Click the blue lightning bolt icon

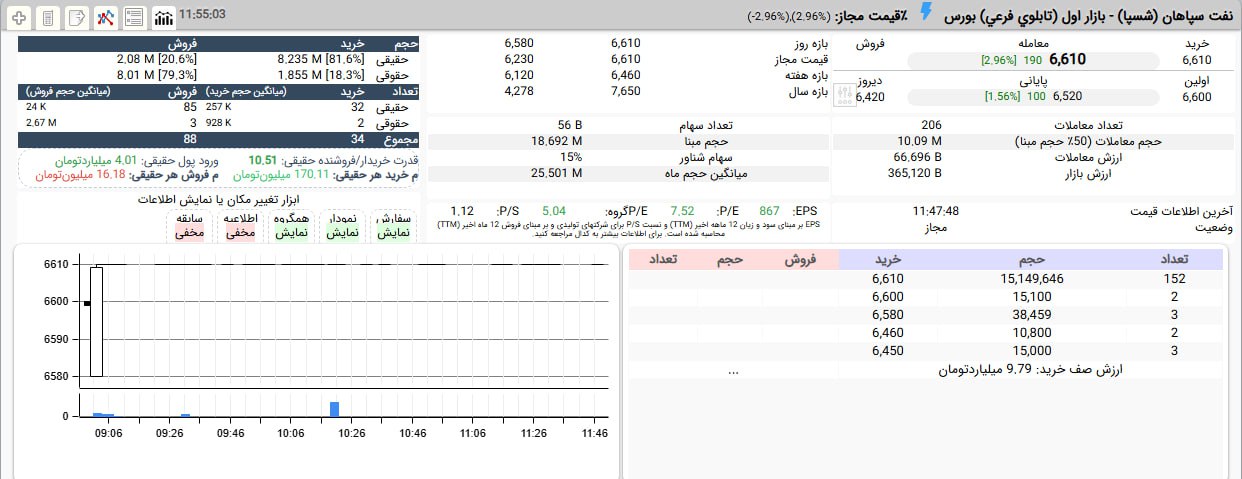pyautogui.click(x=926, y=13)
